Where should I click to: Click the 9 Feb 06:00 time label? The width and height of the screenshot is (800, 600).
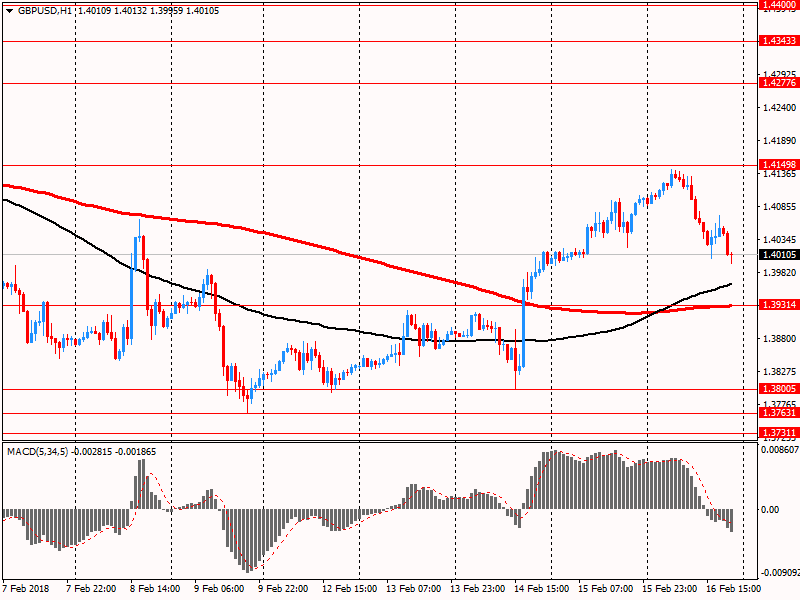pos(219,589)
